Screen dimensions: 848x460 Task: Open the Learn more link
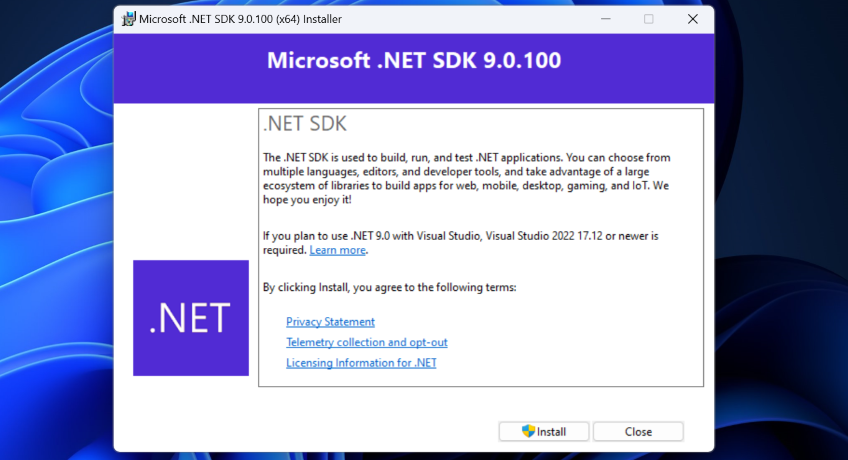337,250
